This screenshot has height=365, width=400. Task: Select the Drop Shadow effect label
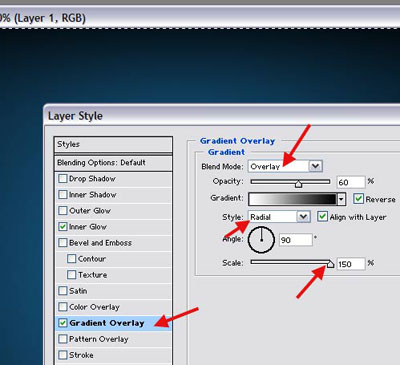pos(92,179)
